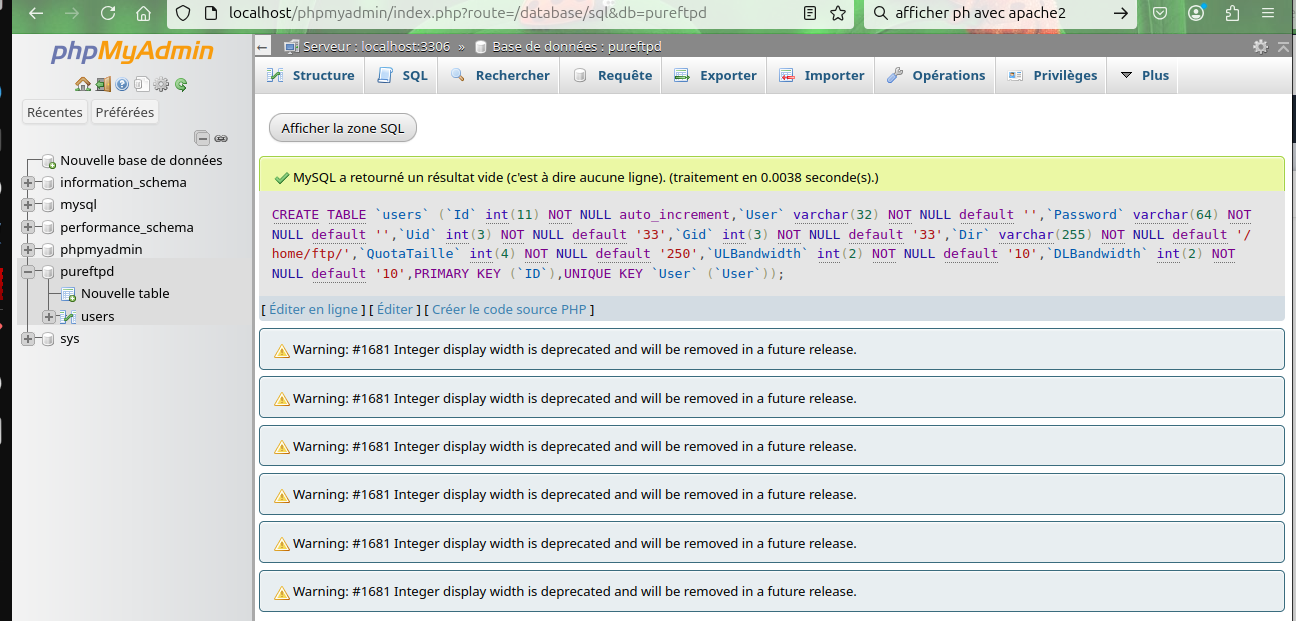Expand the performance_schema database node
The width and height of the screenshot is (1296, 621).
[x=27, y=227]
